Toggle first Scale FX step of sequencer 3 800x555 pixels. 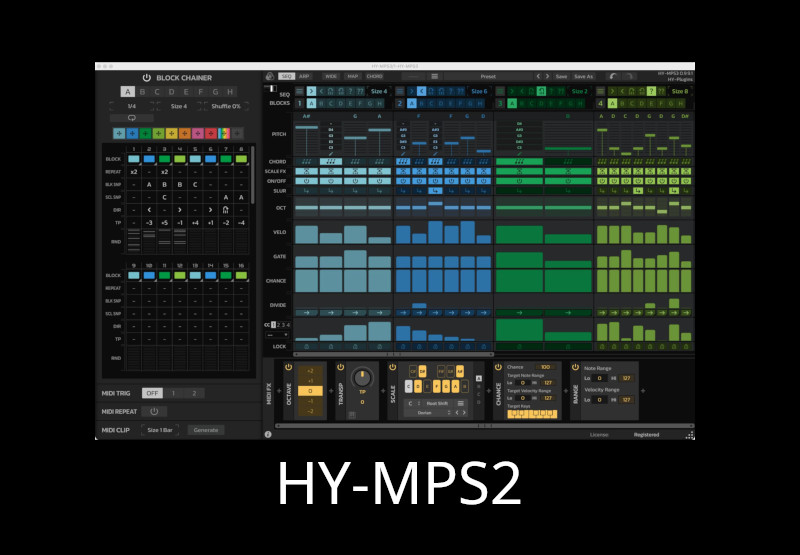(x=519, y=171)
